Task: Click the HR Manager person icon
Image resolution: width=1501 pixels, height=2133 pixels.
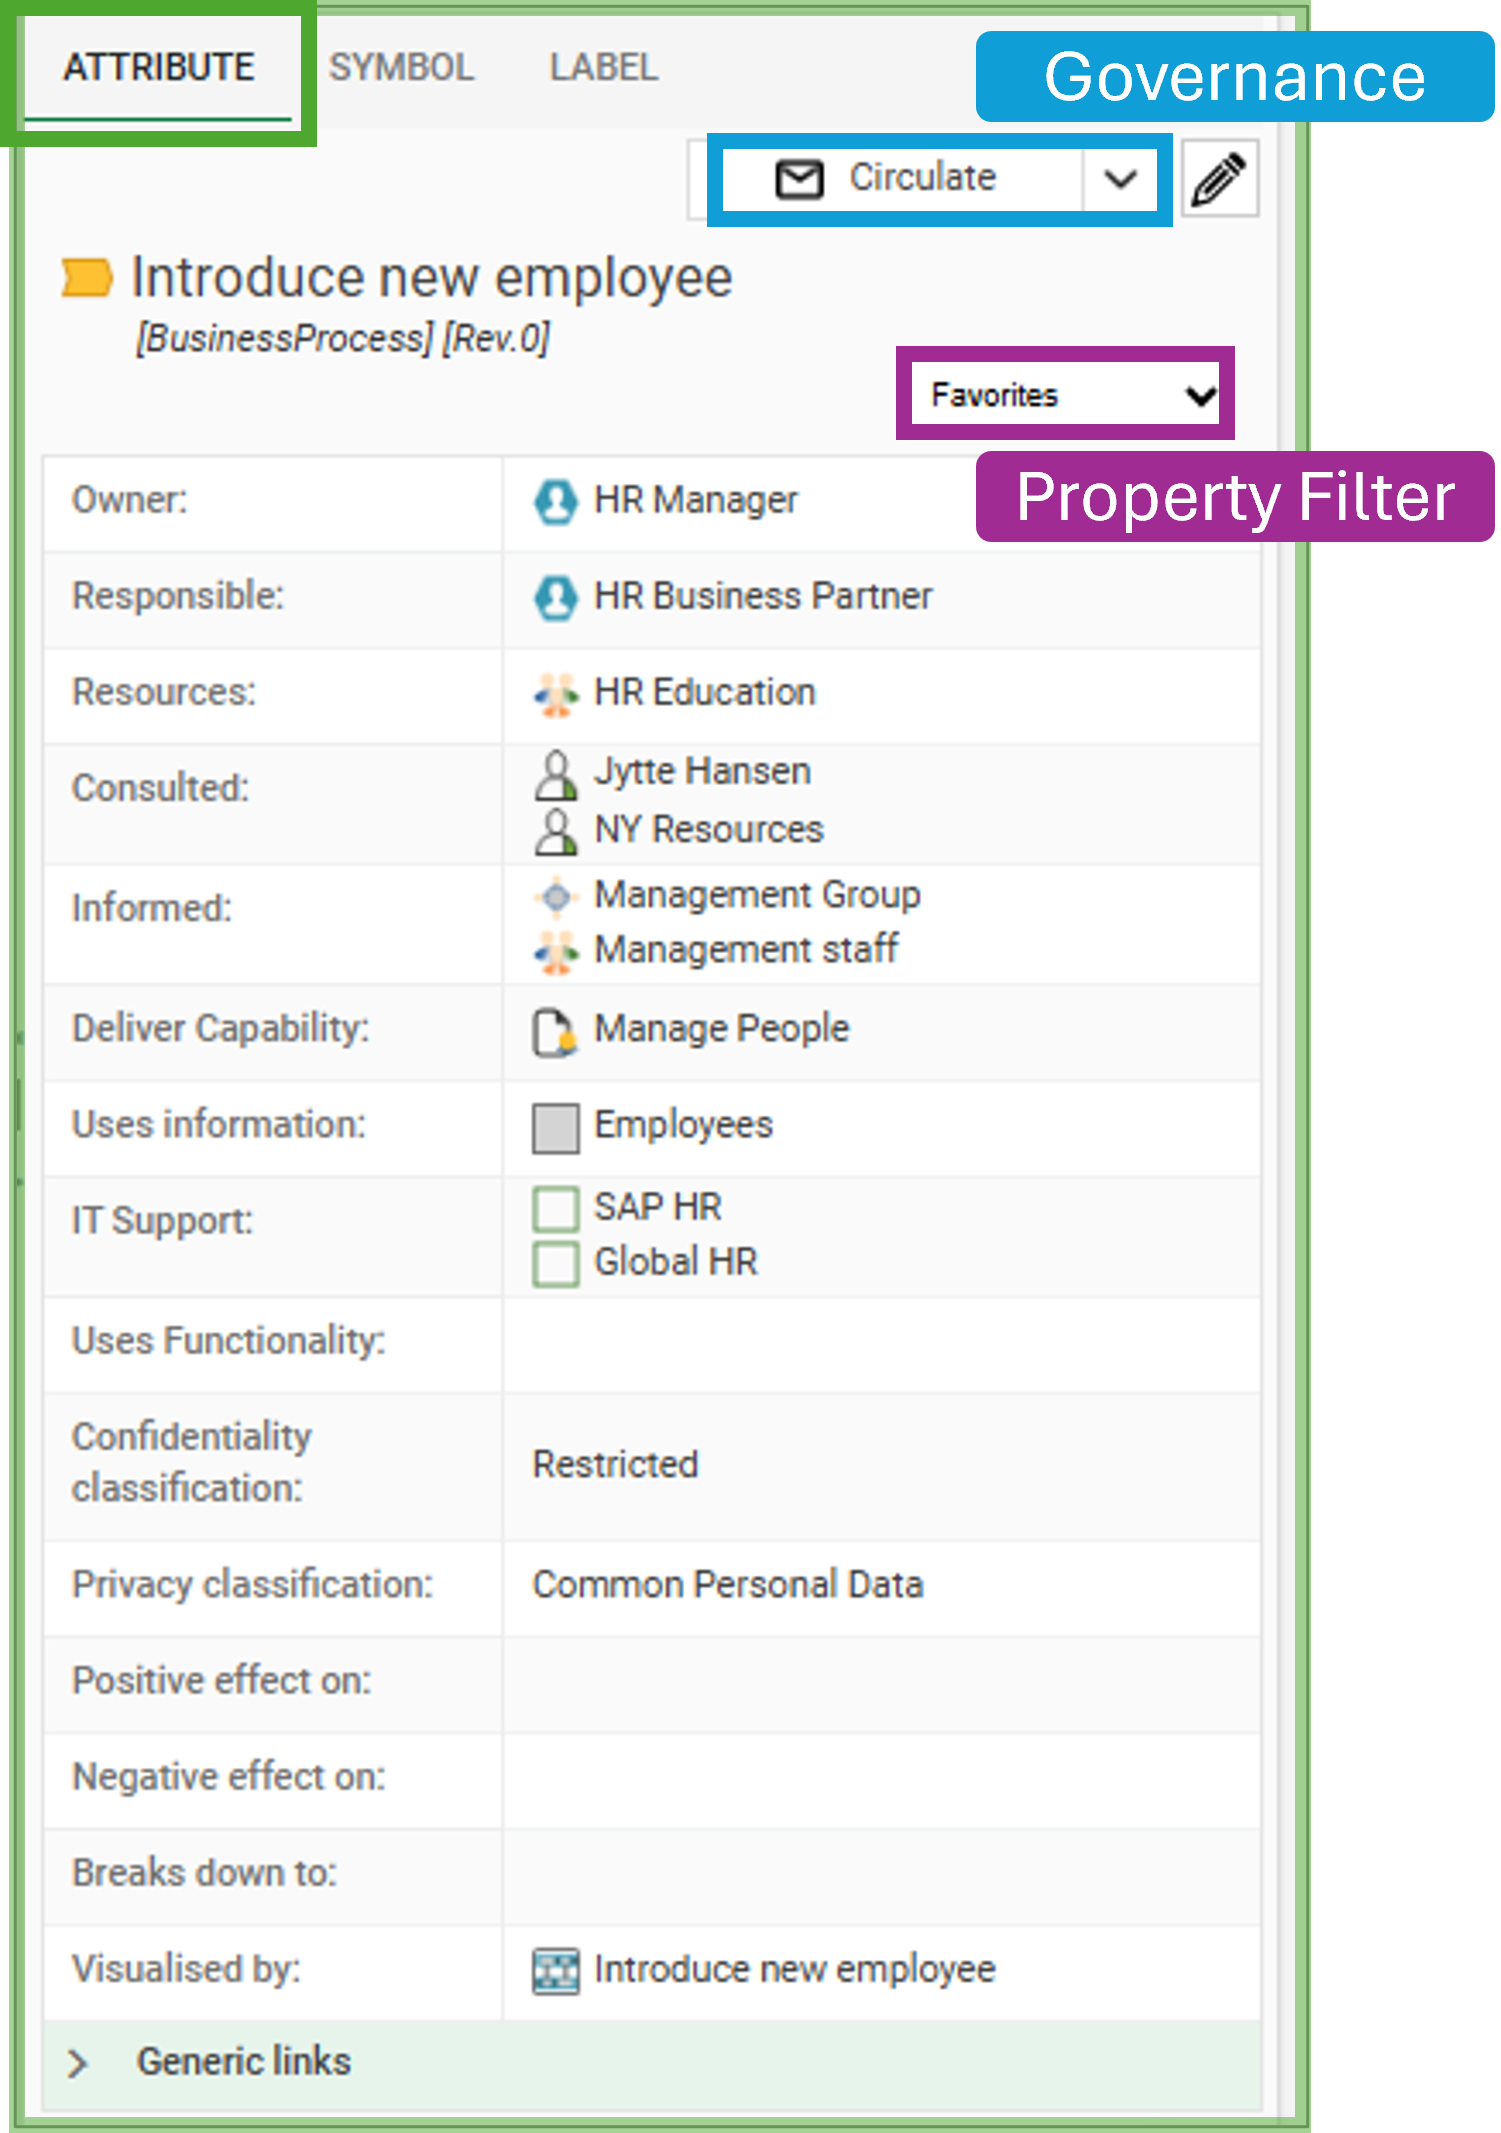Action: (557, 499)
